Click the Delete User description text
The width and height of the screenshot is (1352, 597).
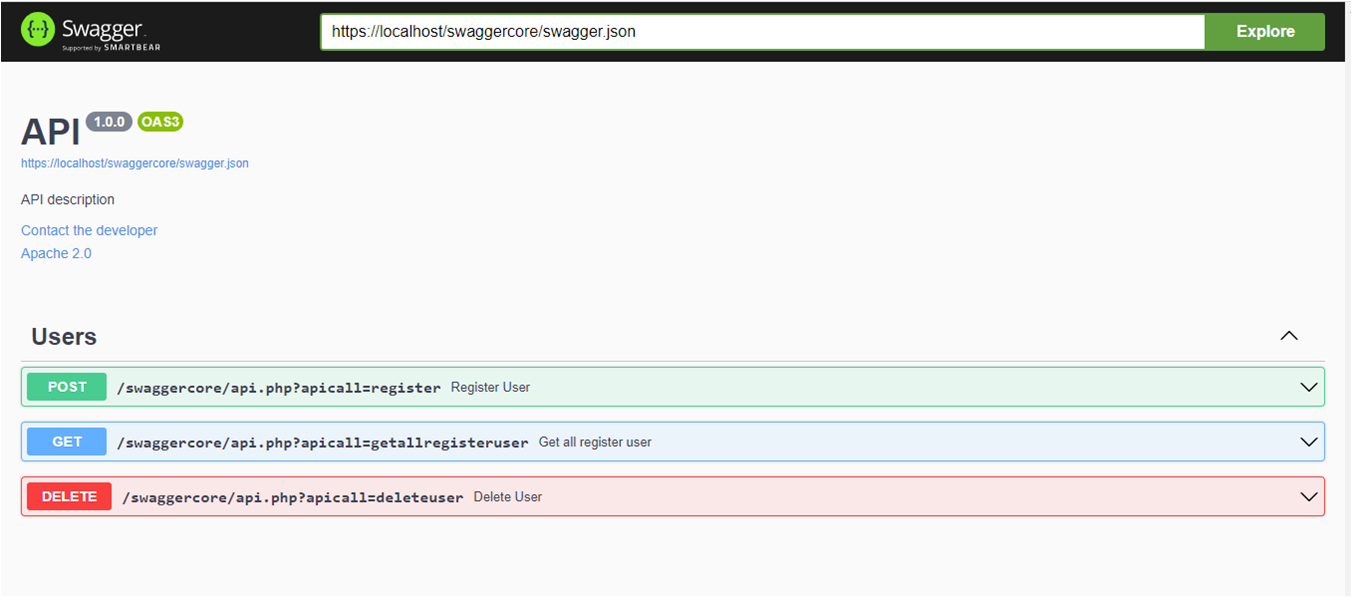pyautogui.click(x=510, y=496)
